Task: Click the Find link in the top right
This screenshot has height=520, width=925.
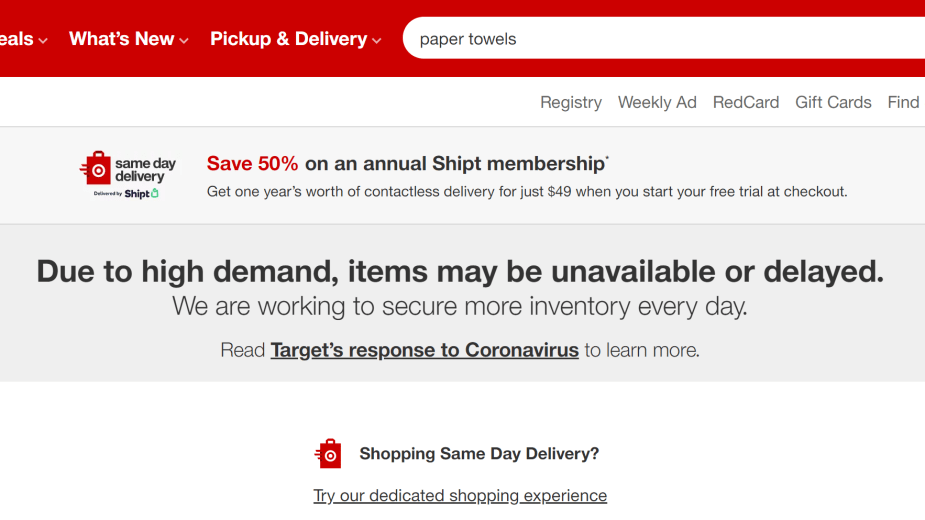Action: pos(903,102)
